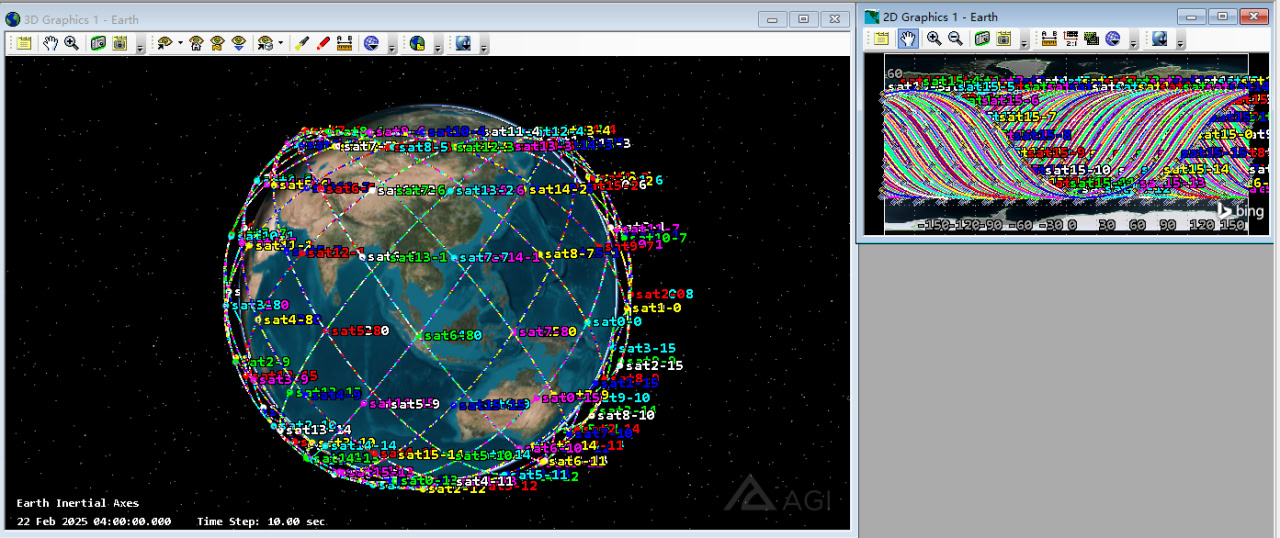This screenshot has height=538, width=1280.
Task: Click the Bing logo on the 2D map
Action: (x=1239, y=211)
